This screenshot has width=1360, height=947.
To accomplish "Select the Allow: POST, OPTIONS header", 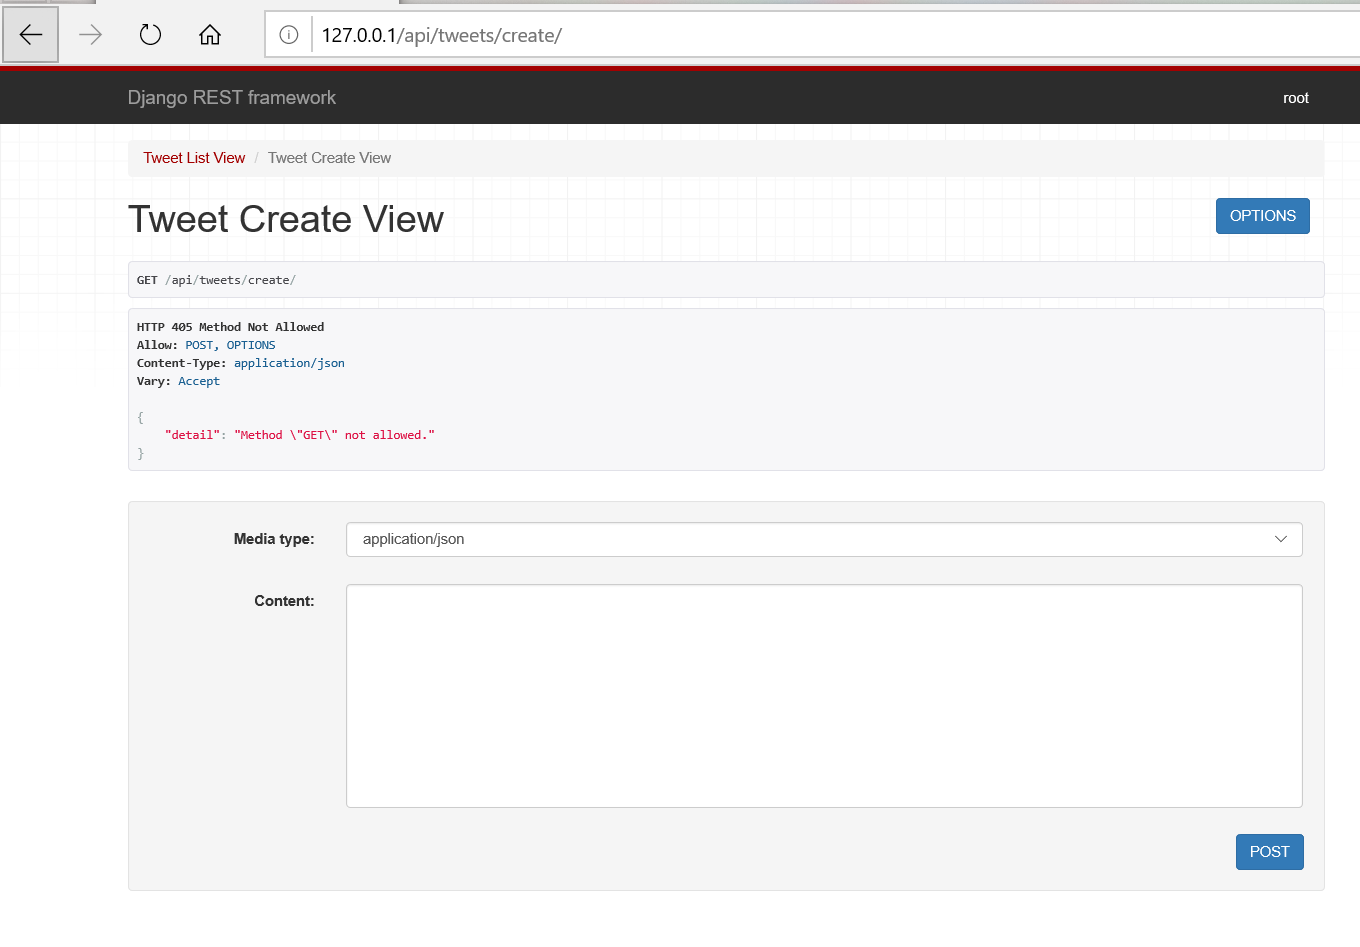I will click(206, 345).
